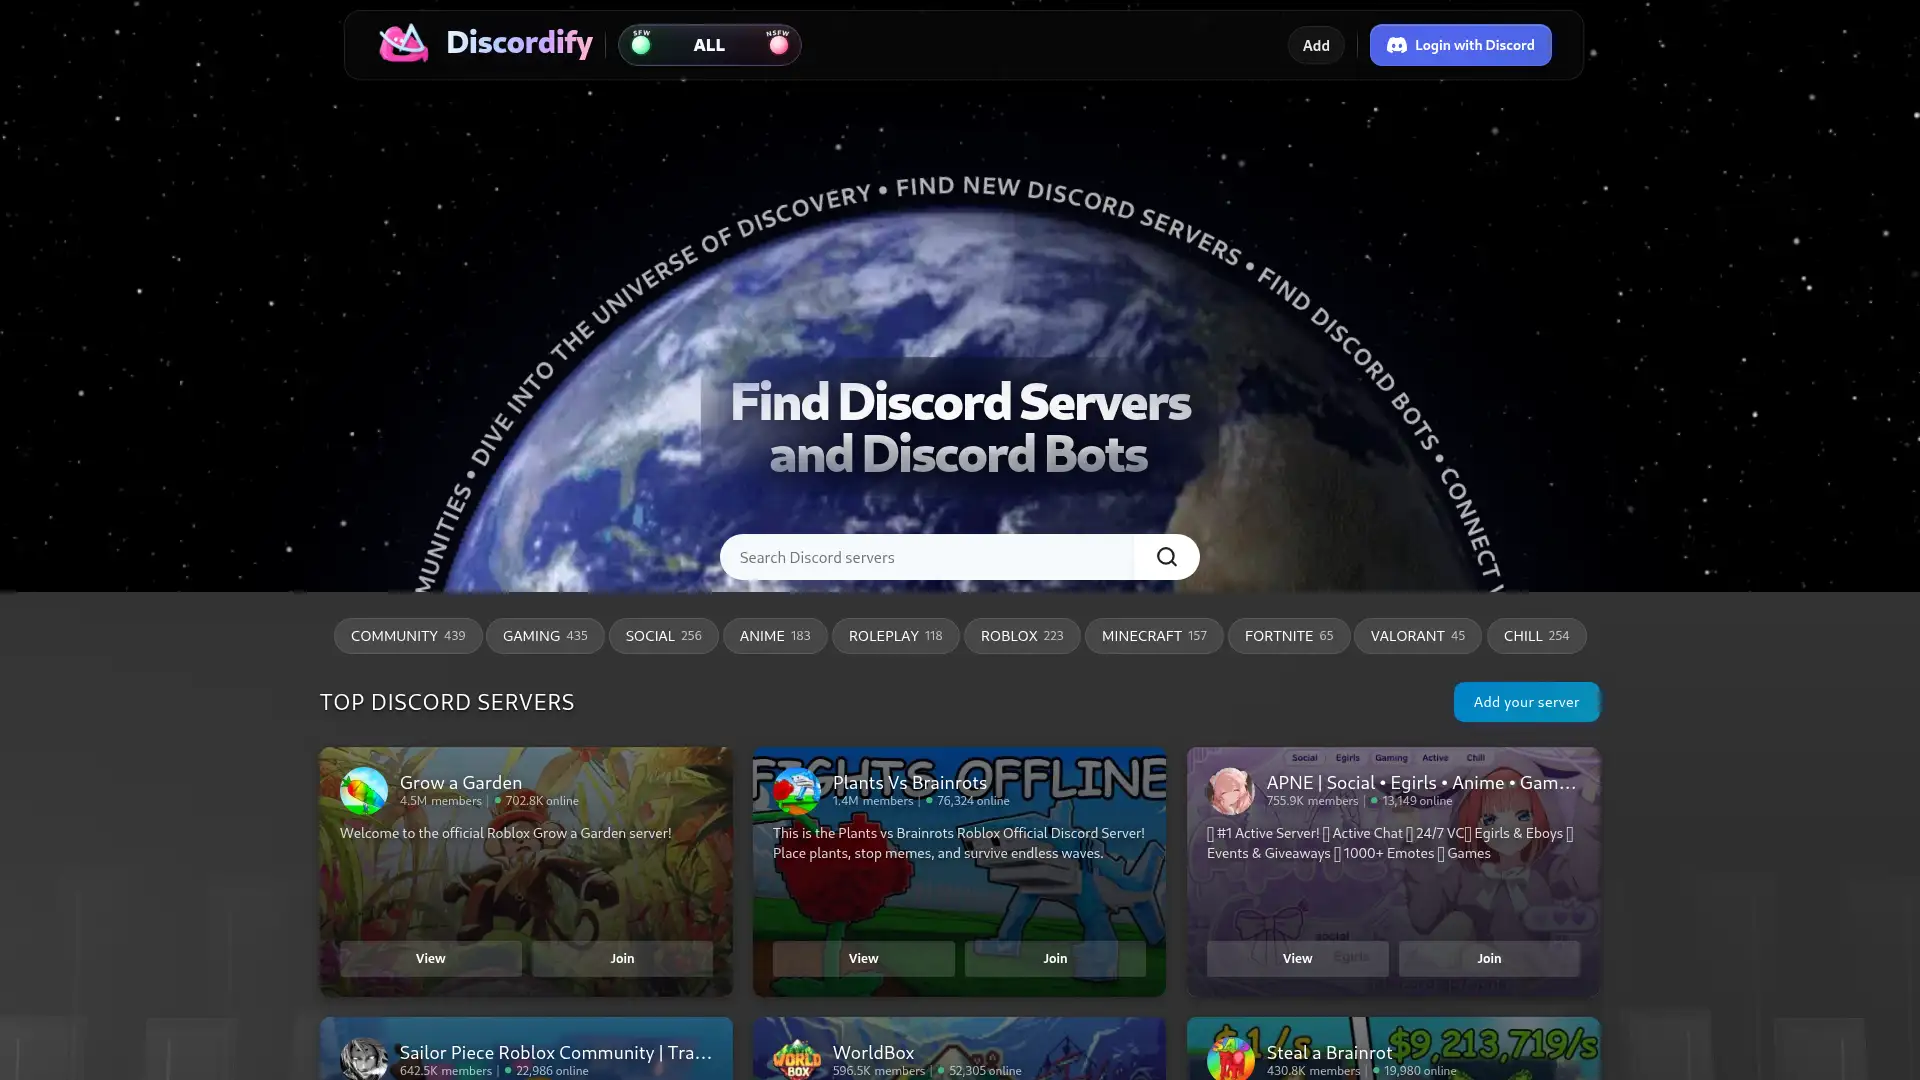Select the ANIME 183 category tag
The height and width of the screenshot is (1080, 1920).
point(775,636)
